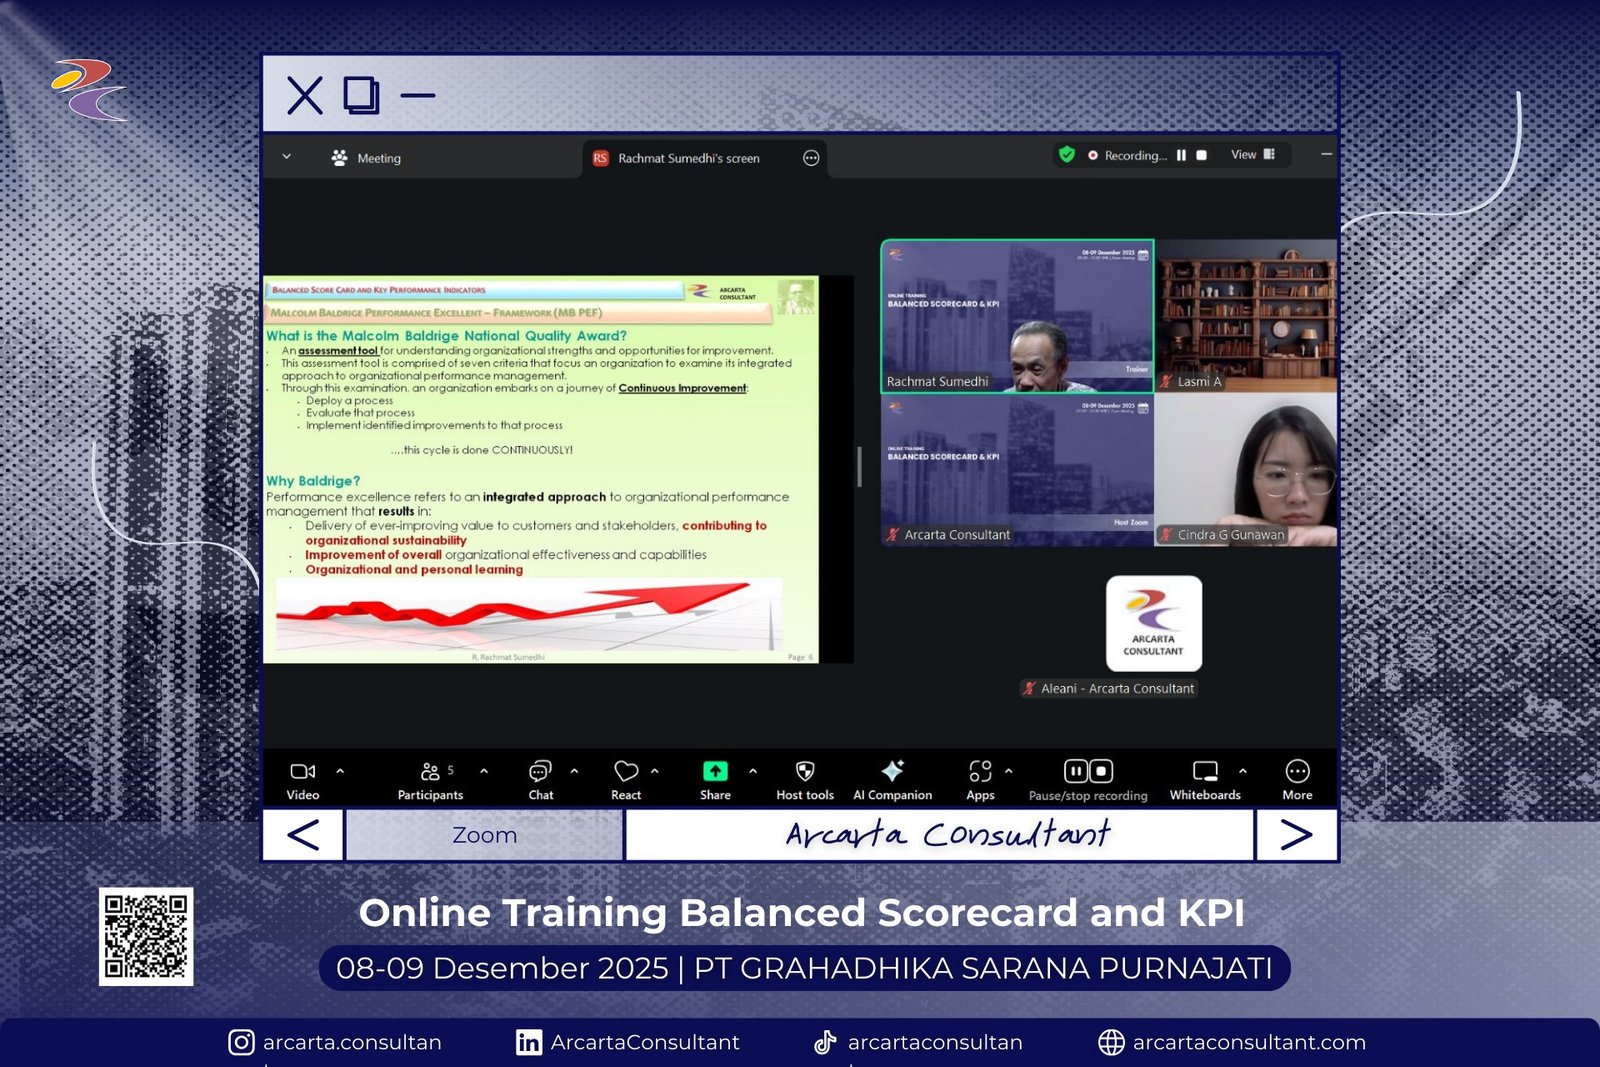Open Whiteboards from the toolbar
The width and height of the screenshot is (1600, 1067).
1205,771
